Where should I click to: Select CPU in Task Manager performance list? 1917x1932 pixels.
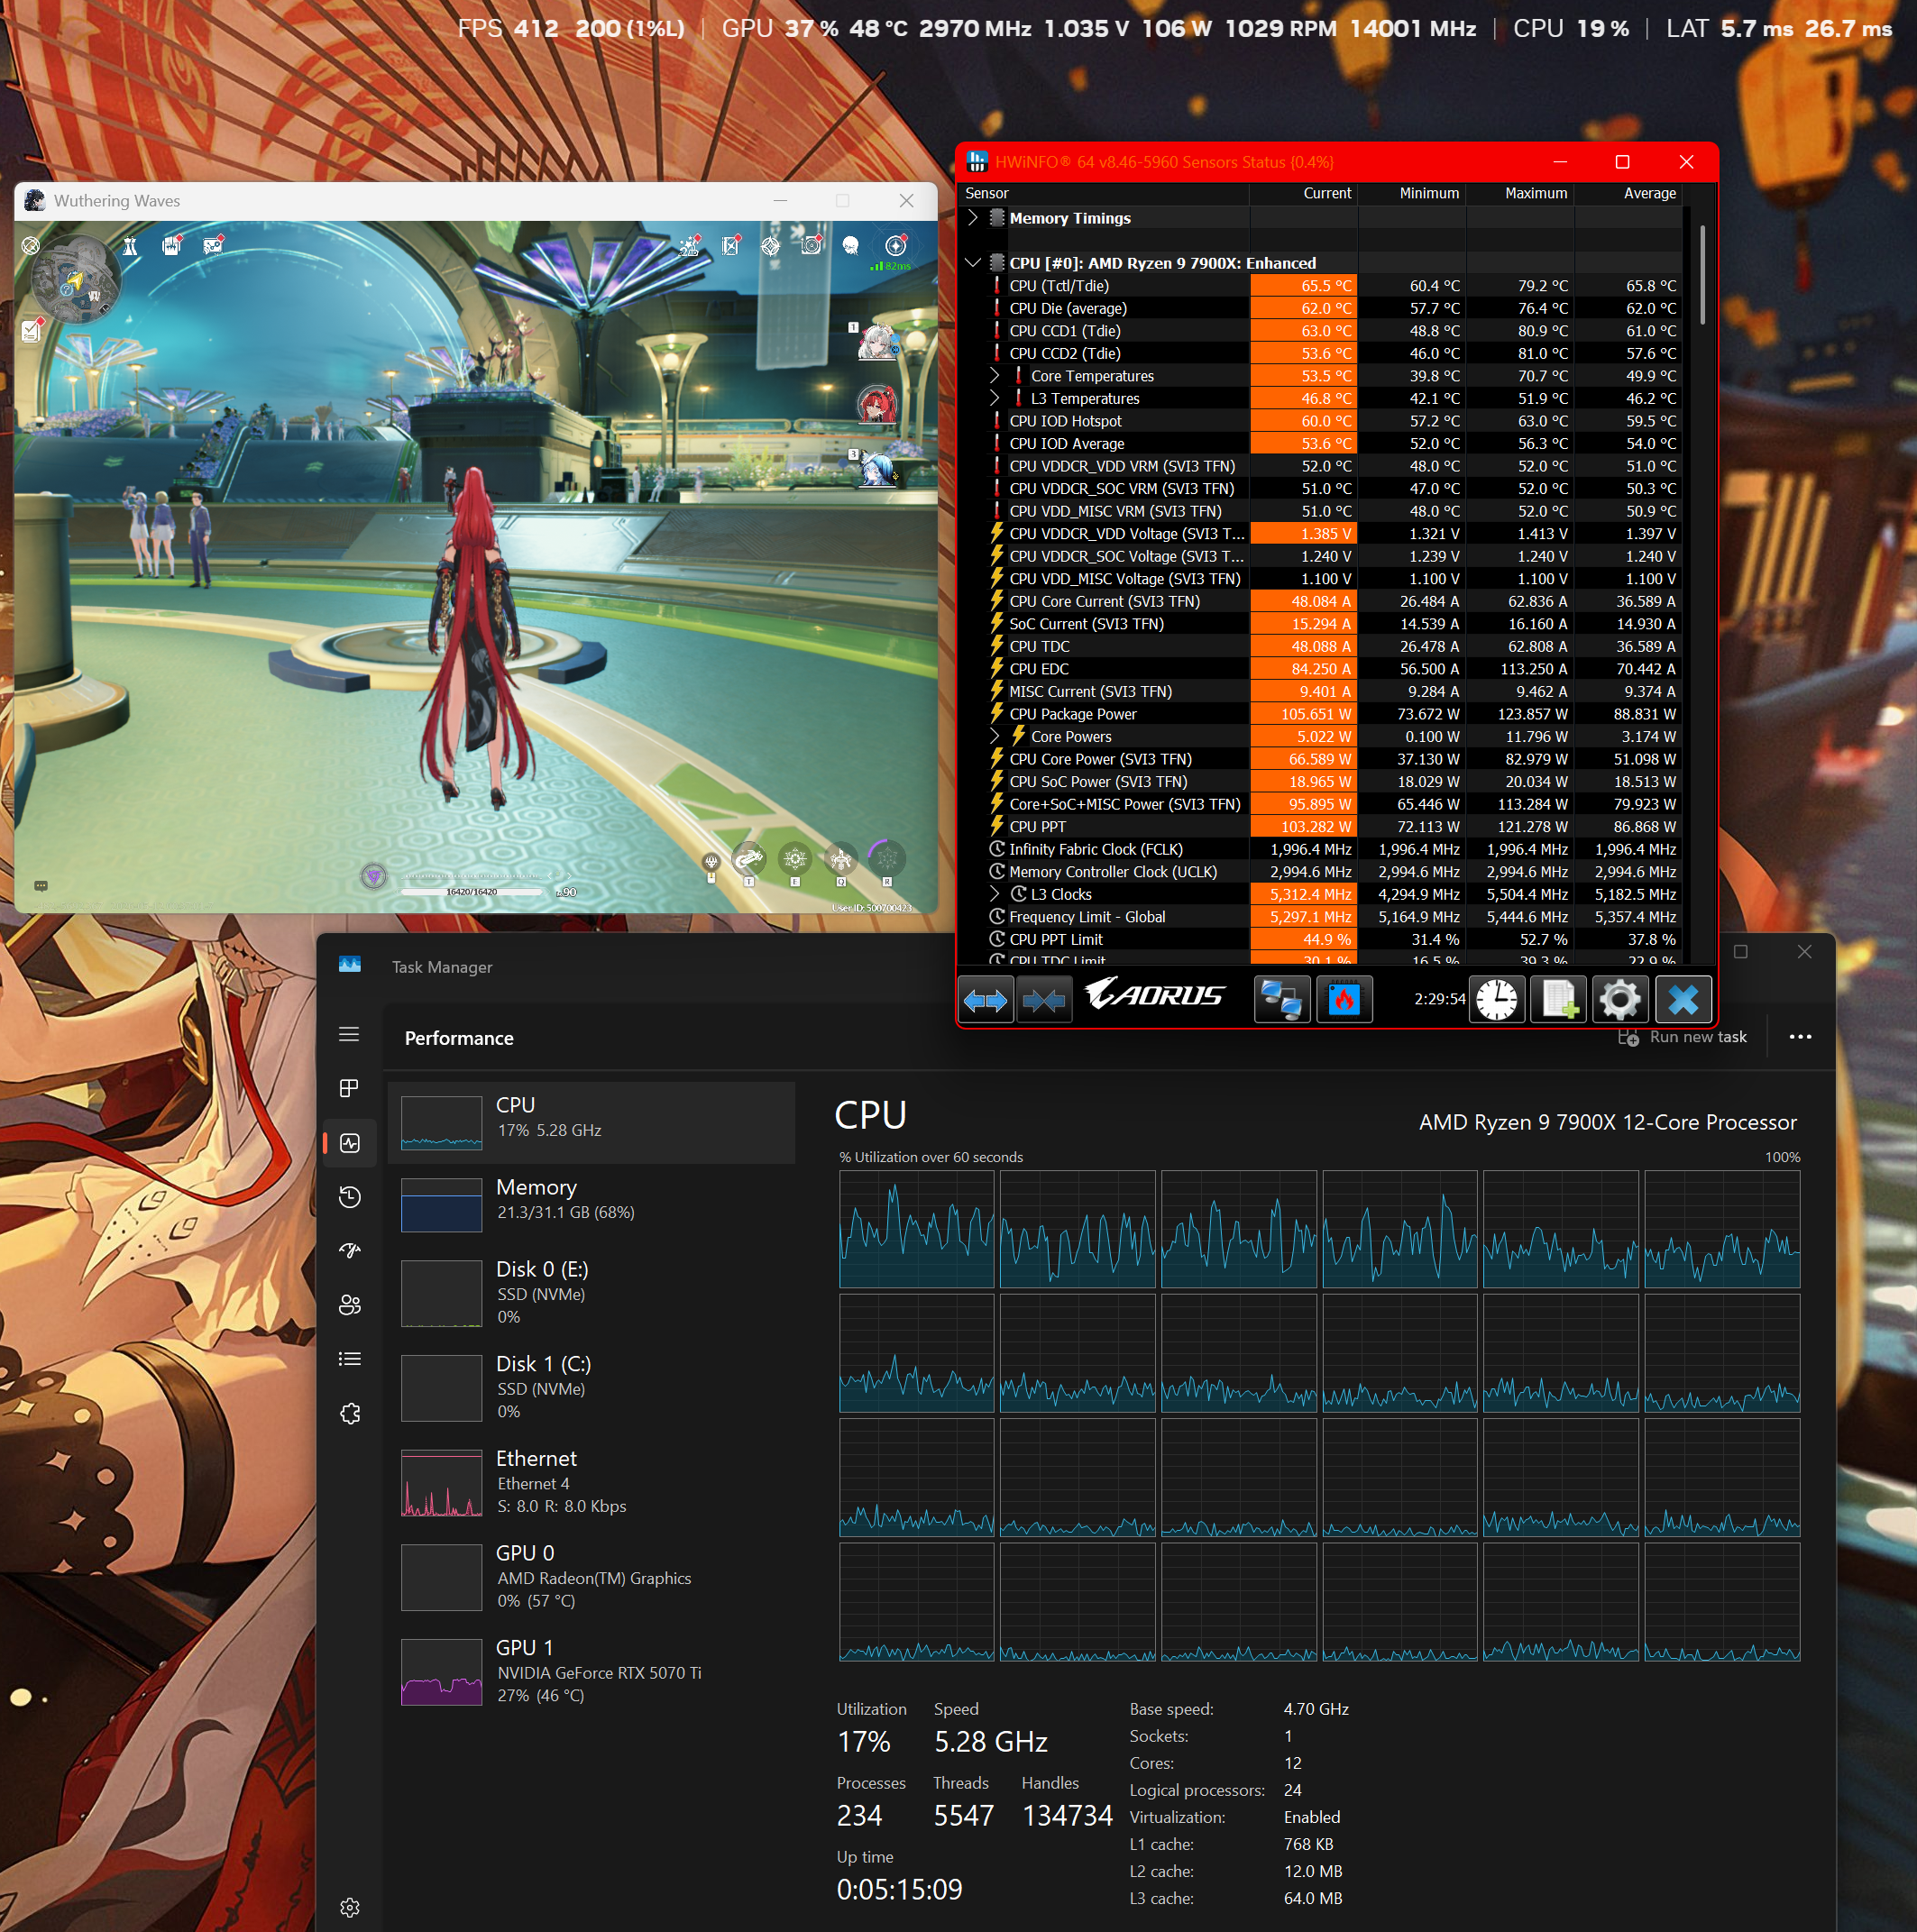click(591, 1122)
